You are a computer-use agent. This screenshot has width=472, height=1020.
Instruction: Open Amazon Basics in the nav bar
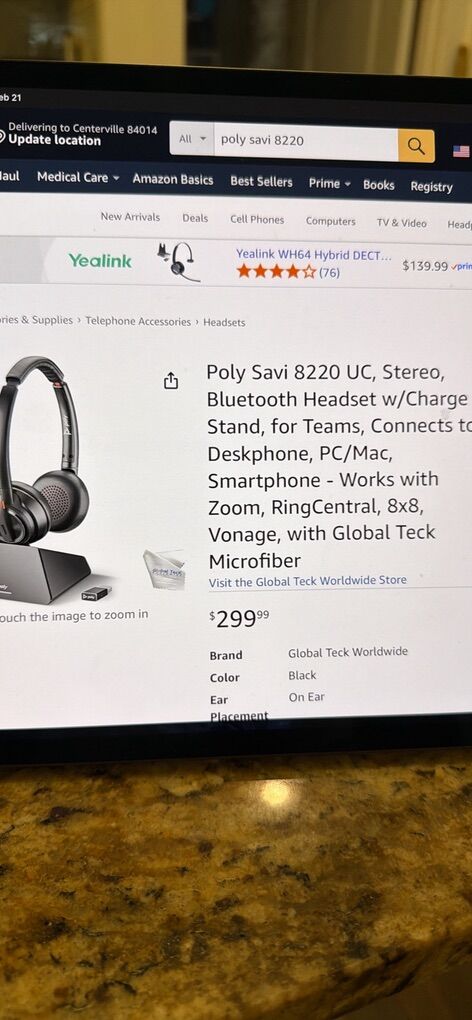tap(173, 180)
